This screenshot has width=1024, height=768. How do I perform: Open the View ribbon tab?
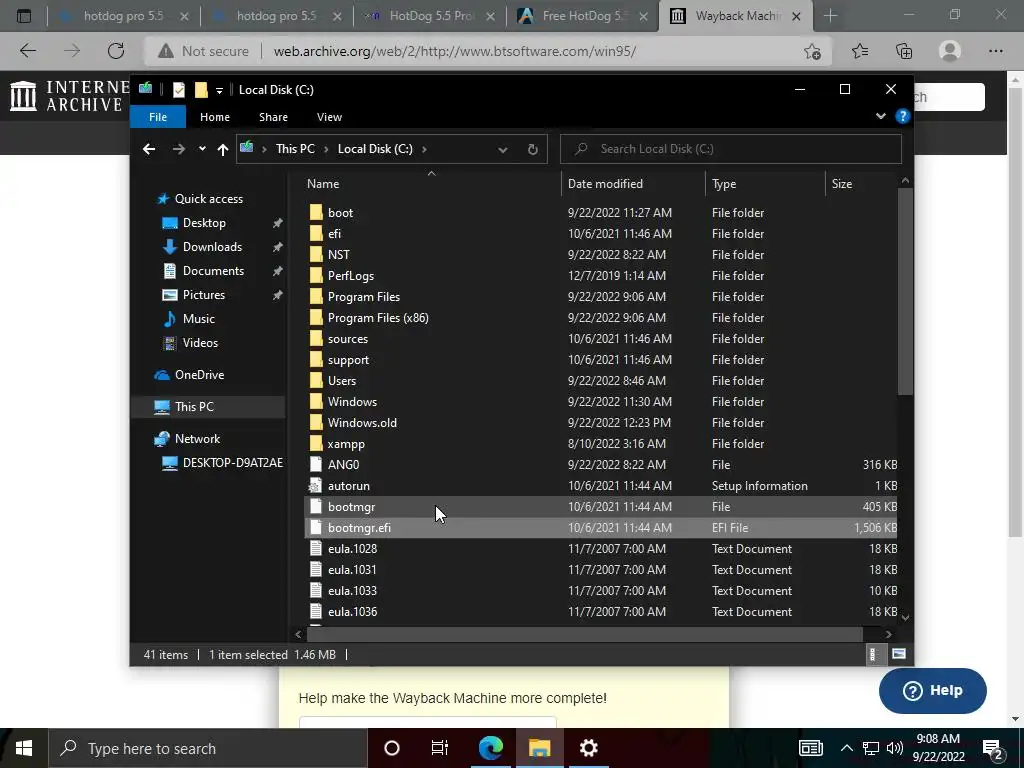(329, 117)
